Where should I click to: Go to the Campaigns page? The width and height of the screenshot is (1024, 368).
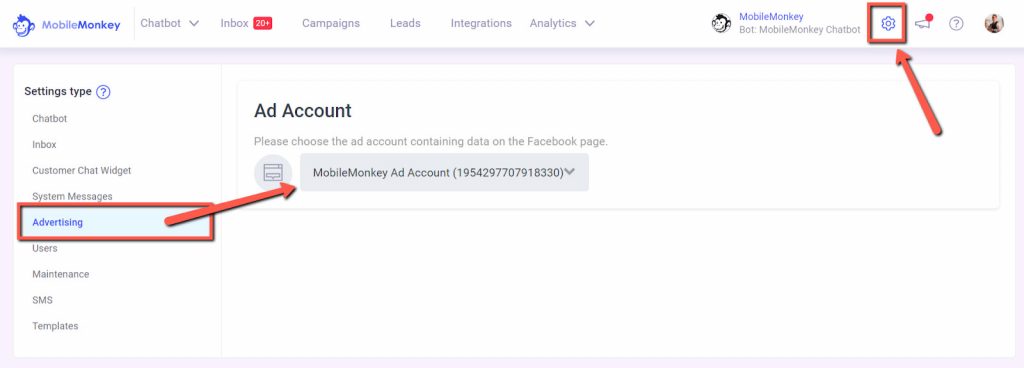point(330,23)
